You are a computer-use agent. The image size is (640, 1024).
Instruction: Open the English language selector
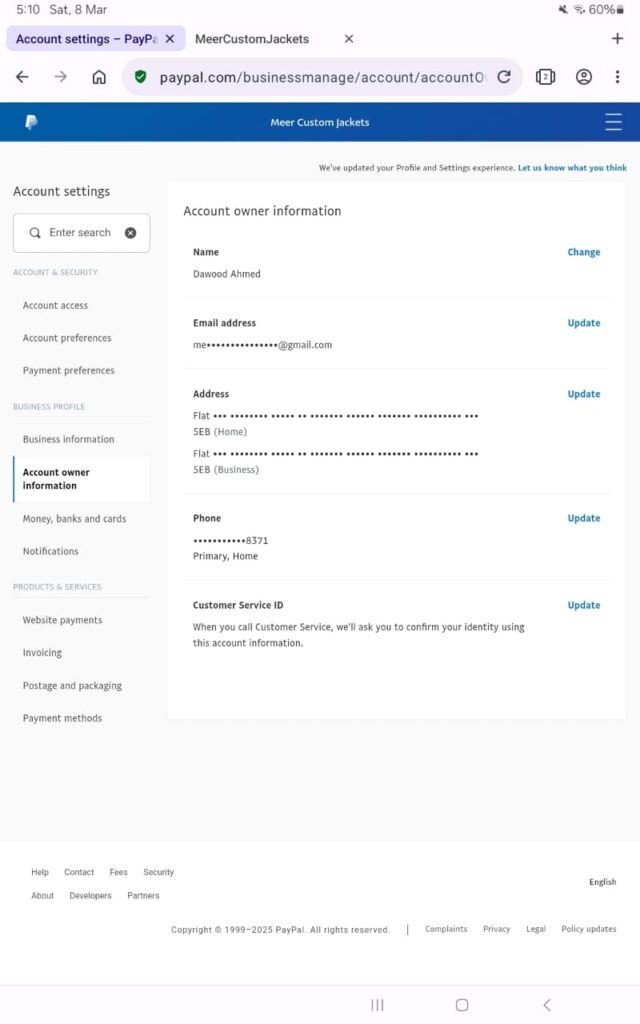[602, 882]
